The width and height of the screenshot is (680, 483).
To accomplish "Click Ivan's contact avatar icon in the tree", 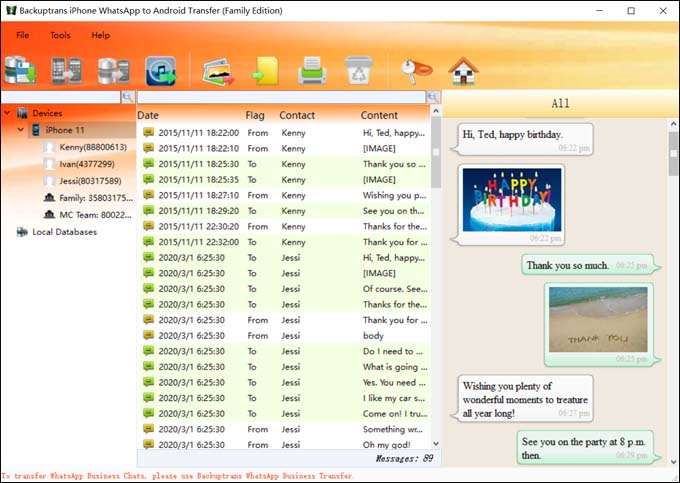I will point(49,164).
